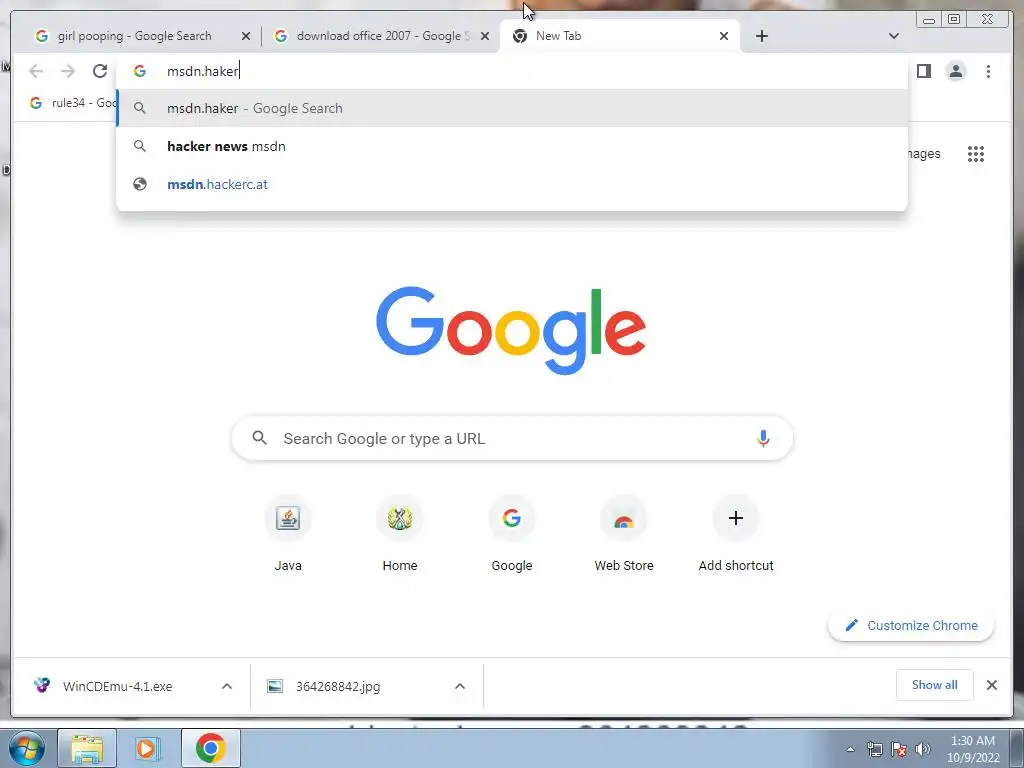This screenshot has height=768, width=1024.
Task: Open the 364268842.jpg download
Action: (x=338, y=686)
